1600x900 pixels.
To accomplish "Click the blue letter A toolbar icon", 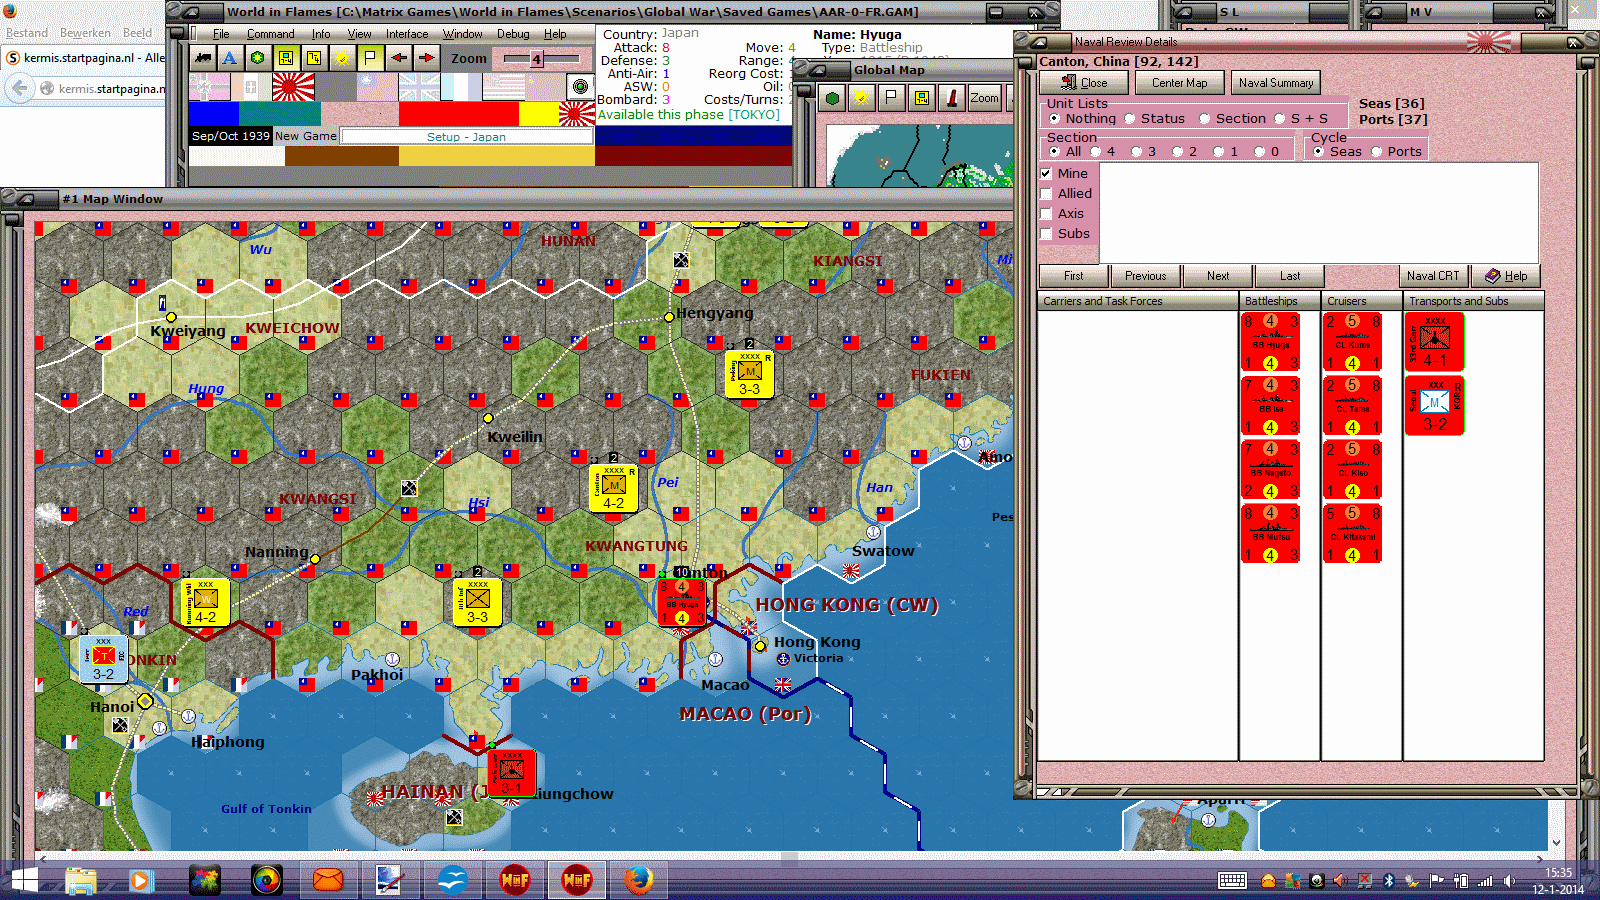I will pos(230,58).
